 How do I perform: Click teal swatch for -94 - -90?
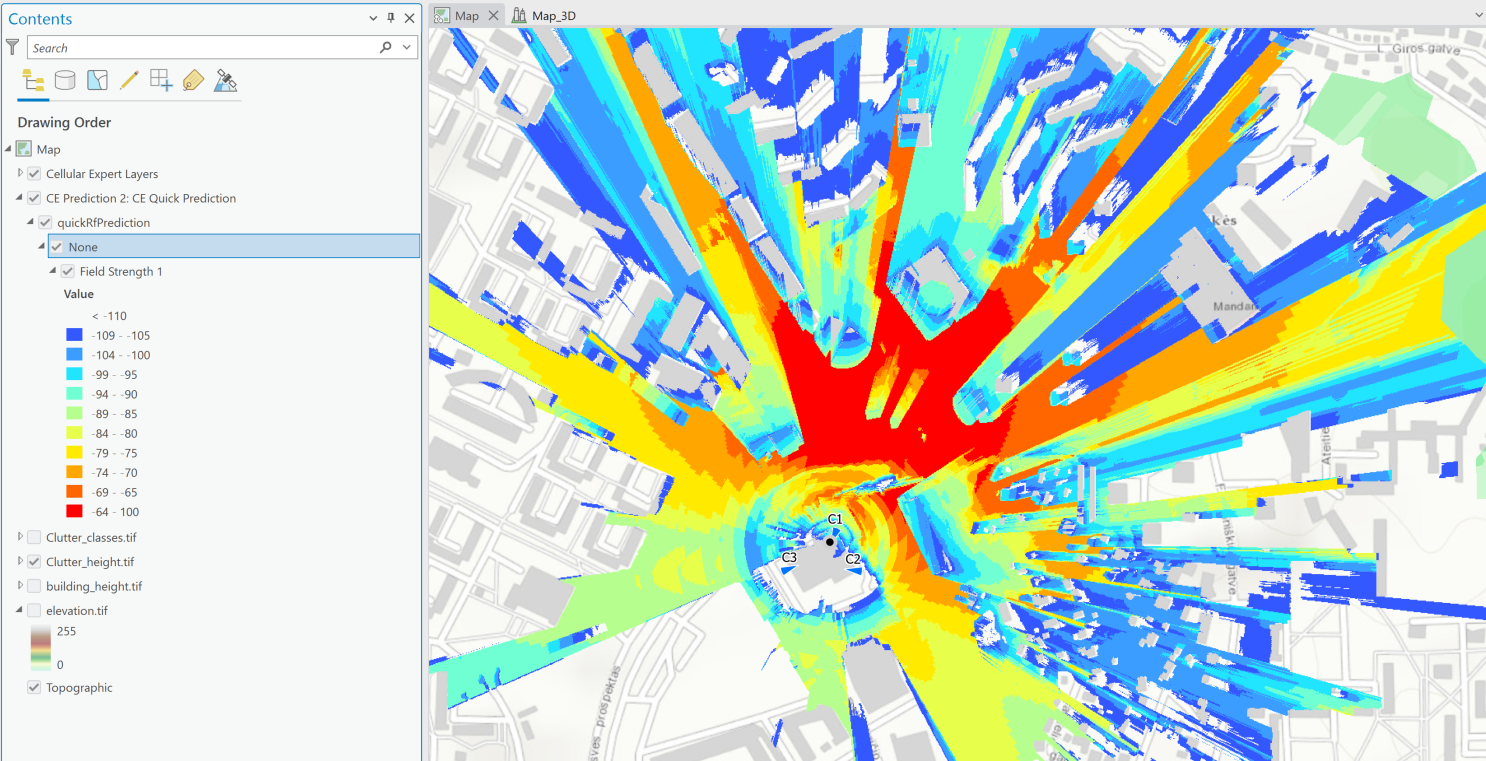click(x=74, y=394)
